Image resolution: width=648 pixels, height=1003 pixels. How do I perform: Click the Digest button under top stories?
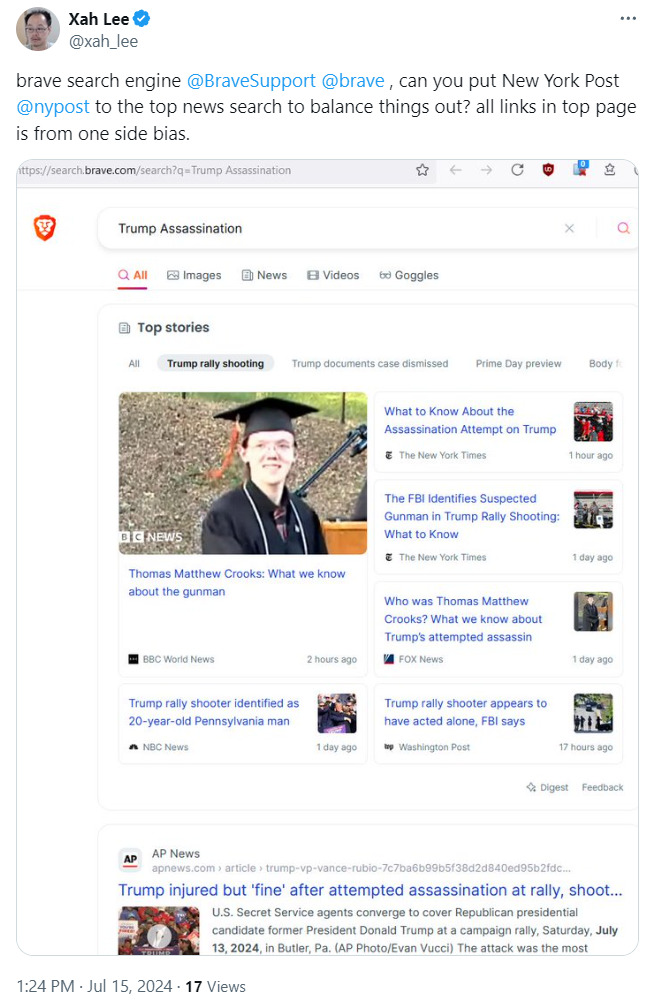pos(547,787)
